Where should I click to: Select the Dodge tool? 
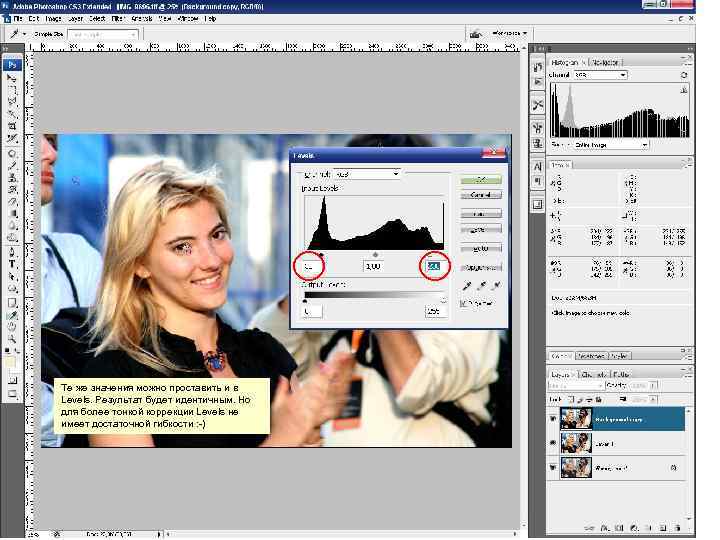pos(12,238)
